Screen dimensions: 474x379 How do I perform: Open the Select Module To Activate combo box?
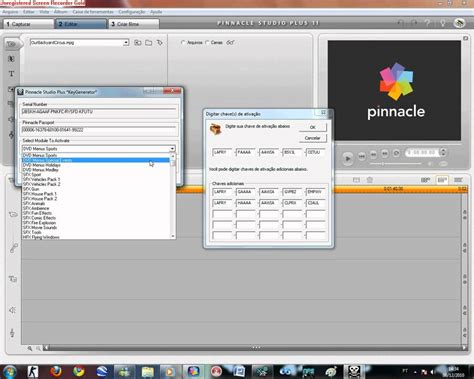(x=99, y=149)
